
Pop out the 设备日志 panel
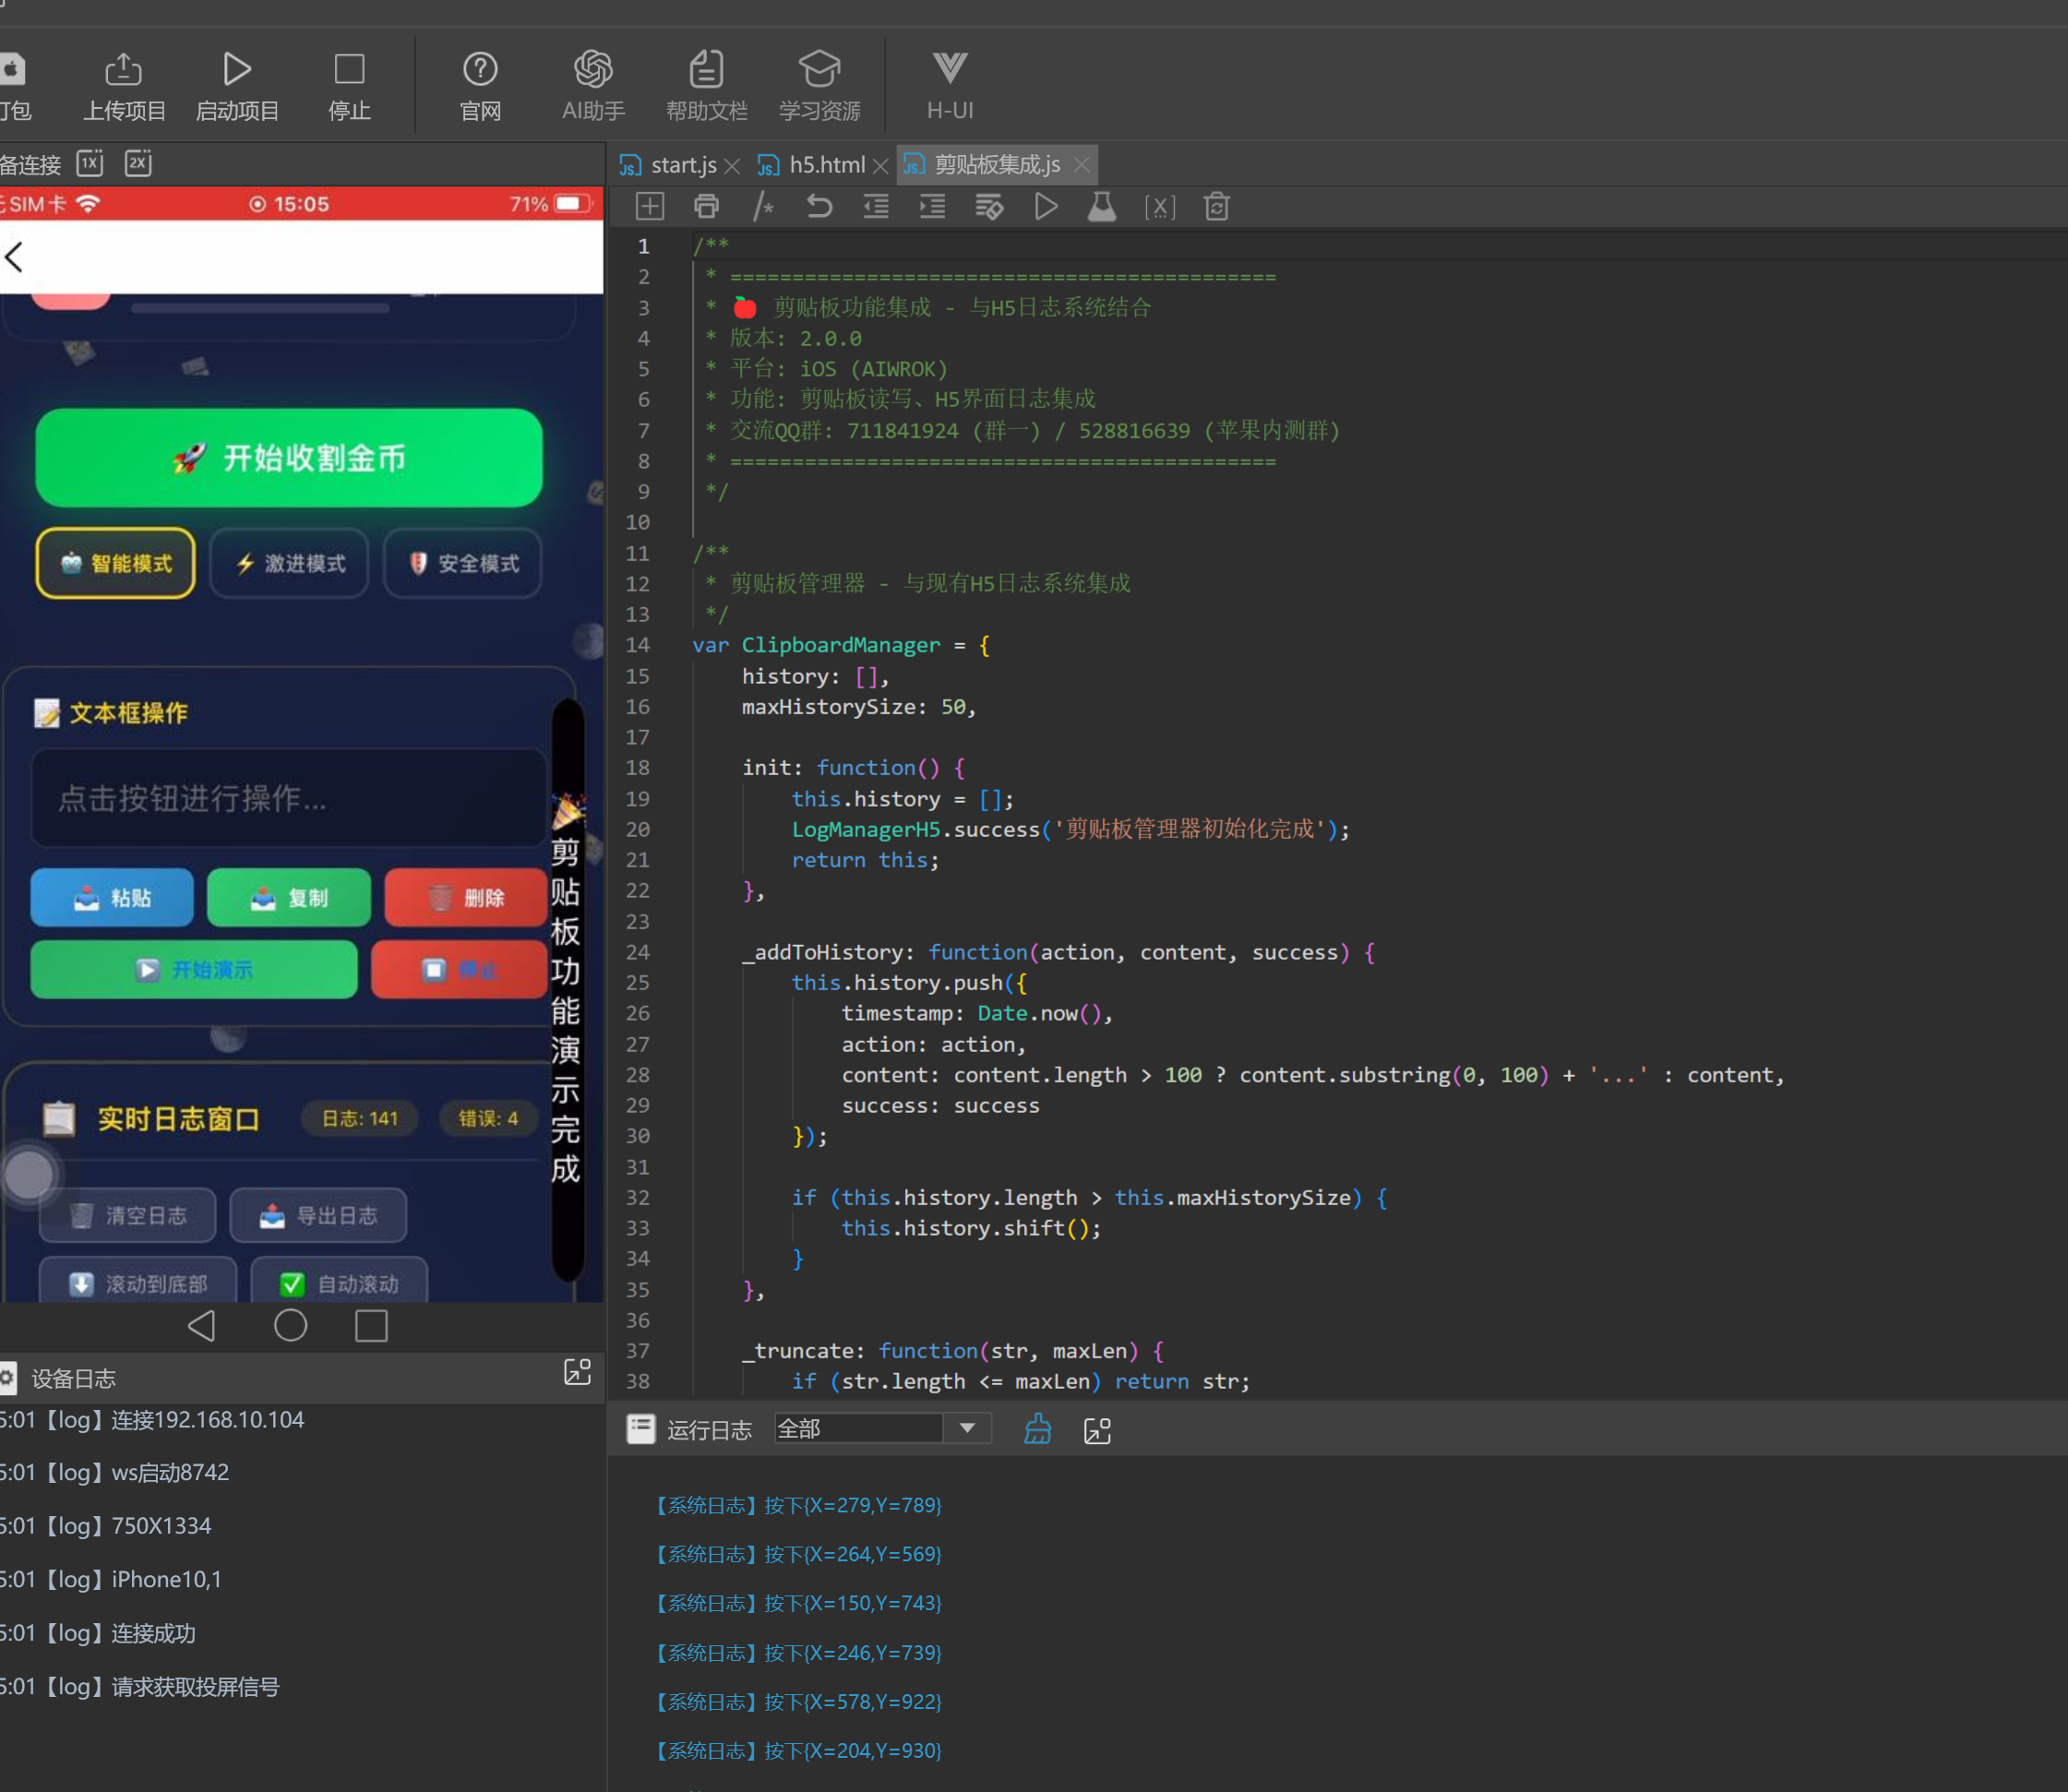[577, 1372]
